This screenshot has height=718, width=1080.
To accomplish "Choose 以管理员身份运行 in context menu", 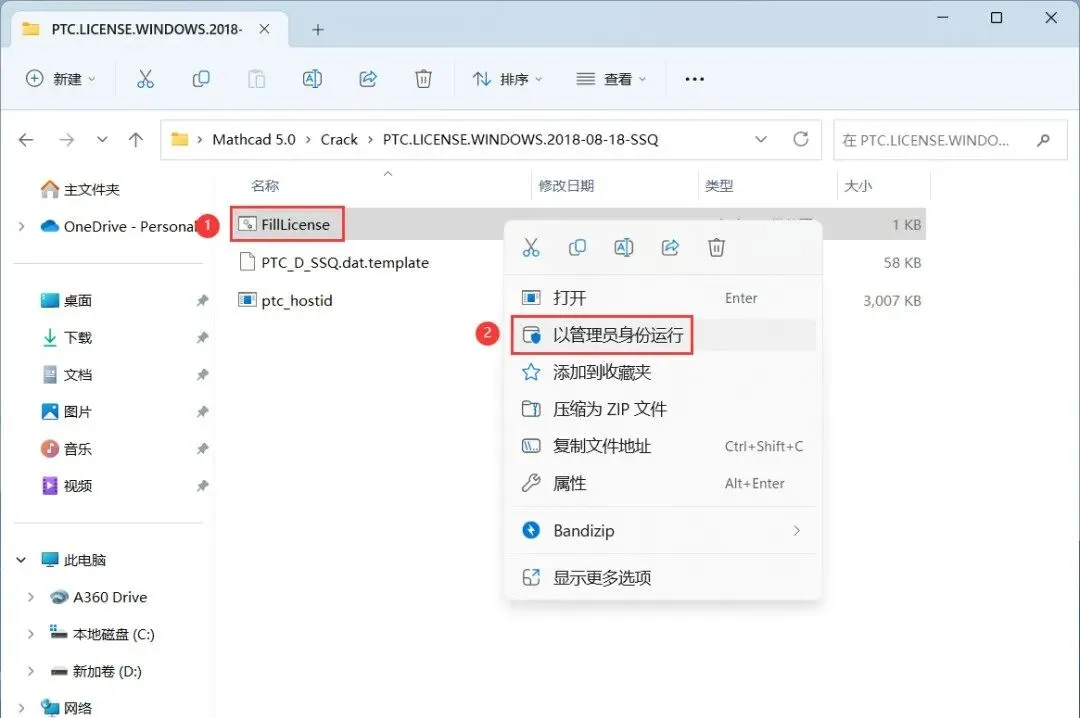I will click(x=663, y=335).
